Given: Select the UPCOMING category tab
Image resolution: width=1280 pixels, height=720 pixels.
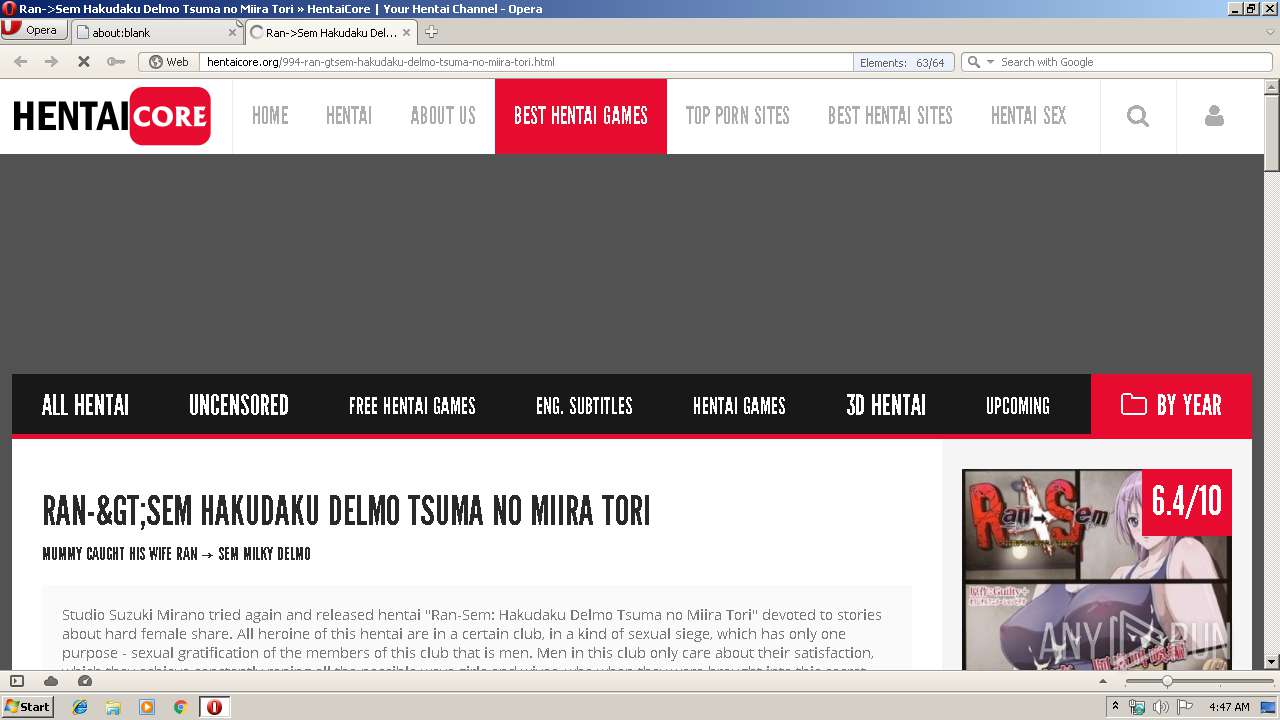Looking at the screenshot, I should [1018, 405].
